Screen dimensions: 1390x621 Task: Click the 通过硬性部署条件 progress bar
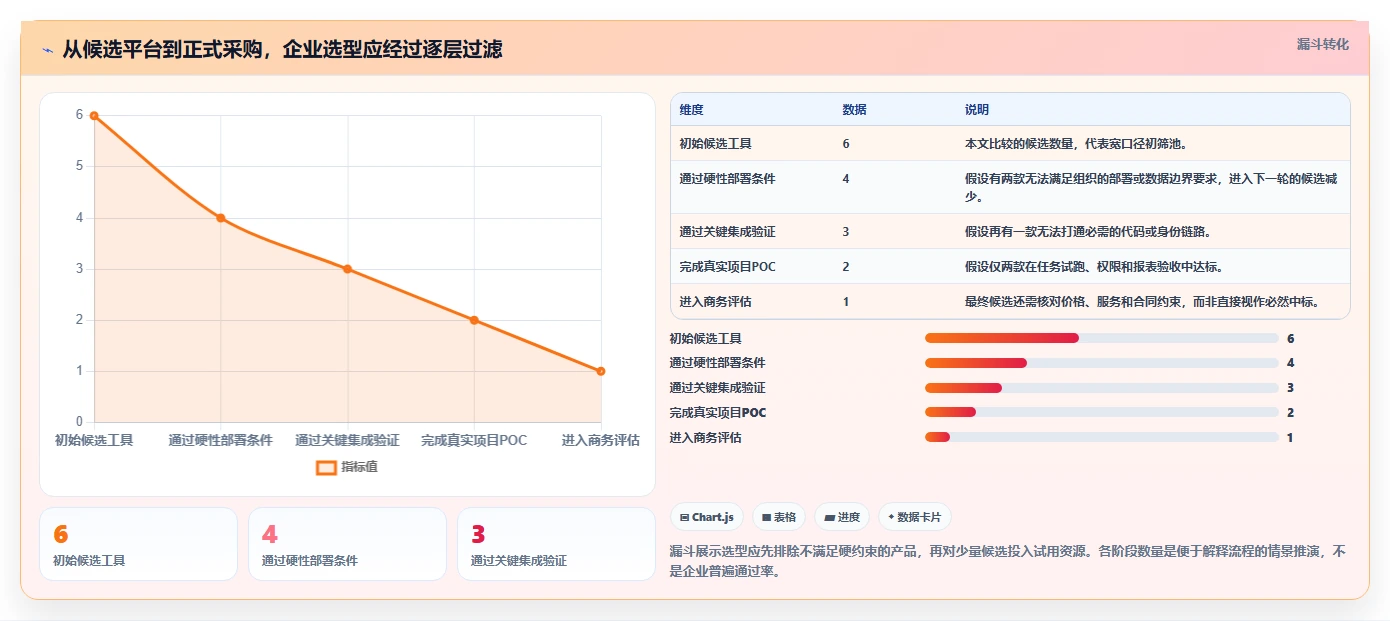1101,363
